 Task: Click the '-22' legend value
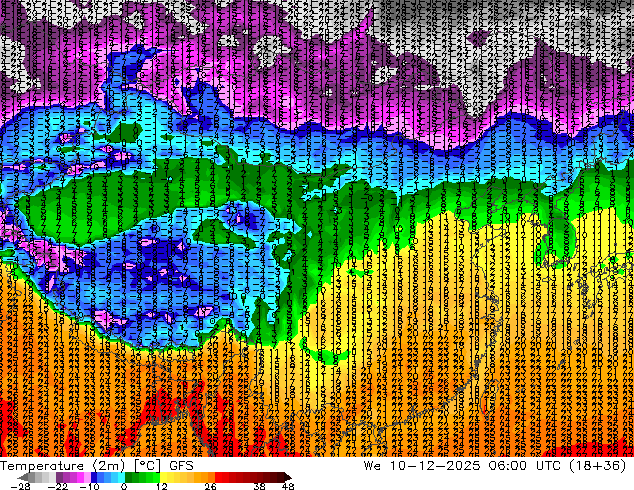58,486
